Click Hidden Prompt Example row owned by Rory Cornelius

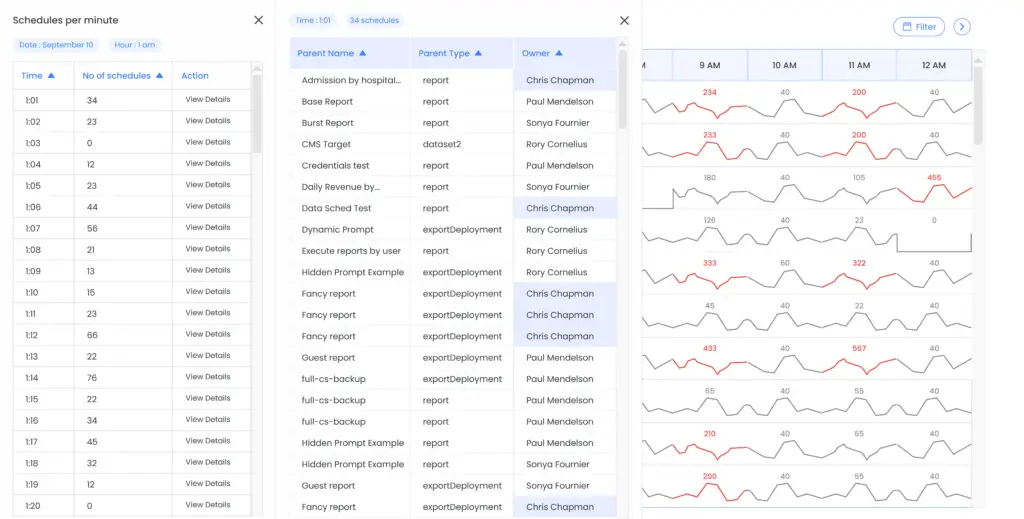pyautogui.click(x=453, y=272)
